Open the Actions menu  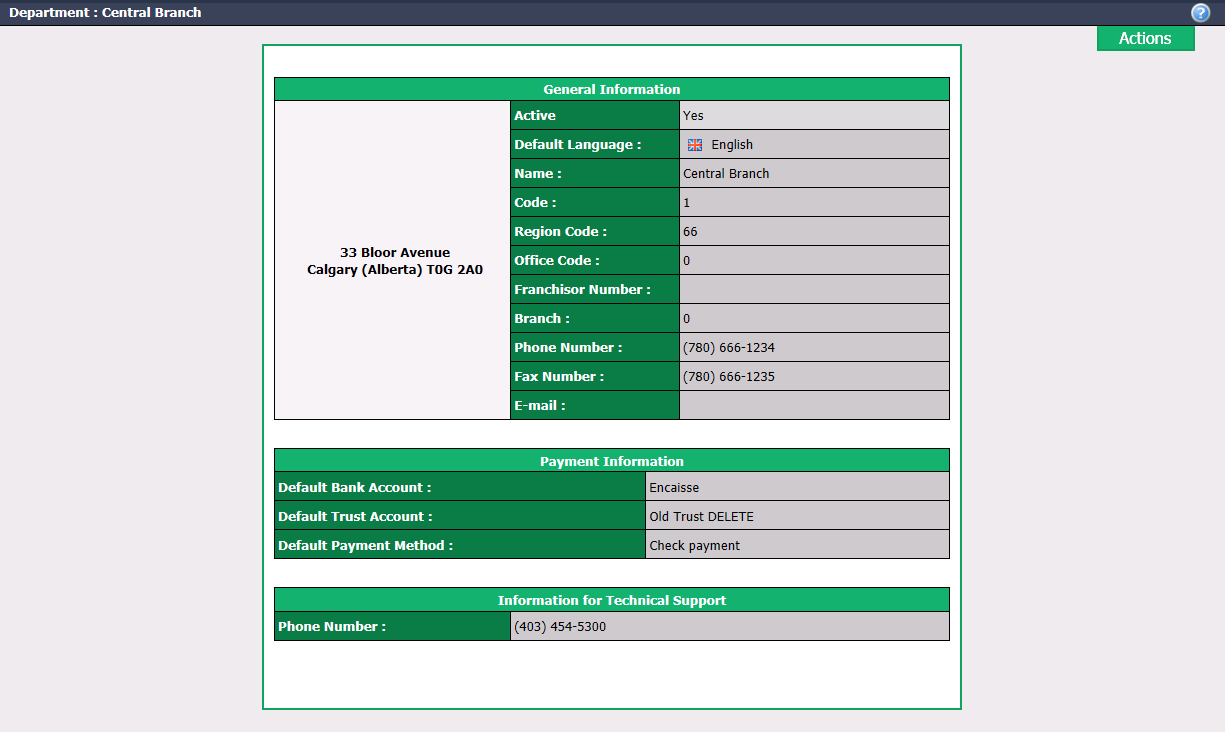(1145, 38)
